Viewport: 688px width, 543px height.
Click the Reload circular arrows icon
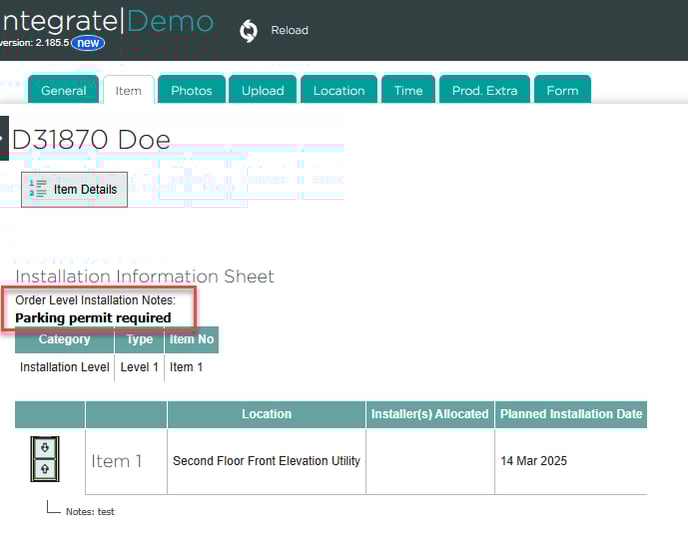pyautogui.click(x=248, y=31)
